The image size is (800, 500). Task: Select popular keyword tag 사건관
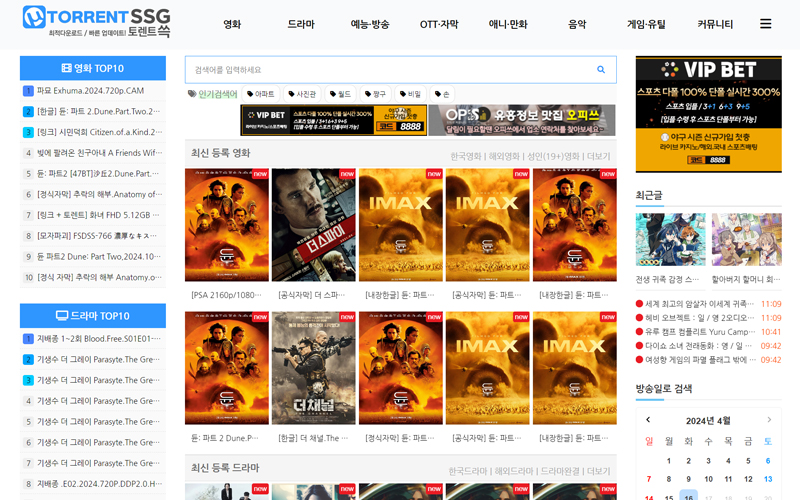pos(302,94)
